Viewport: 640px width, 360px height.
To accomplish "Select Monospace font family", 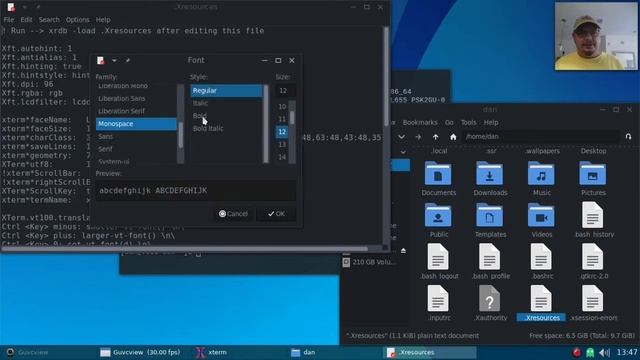I will [x=136, y=124].
